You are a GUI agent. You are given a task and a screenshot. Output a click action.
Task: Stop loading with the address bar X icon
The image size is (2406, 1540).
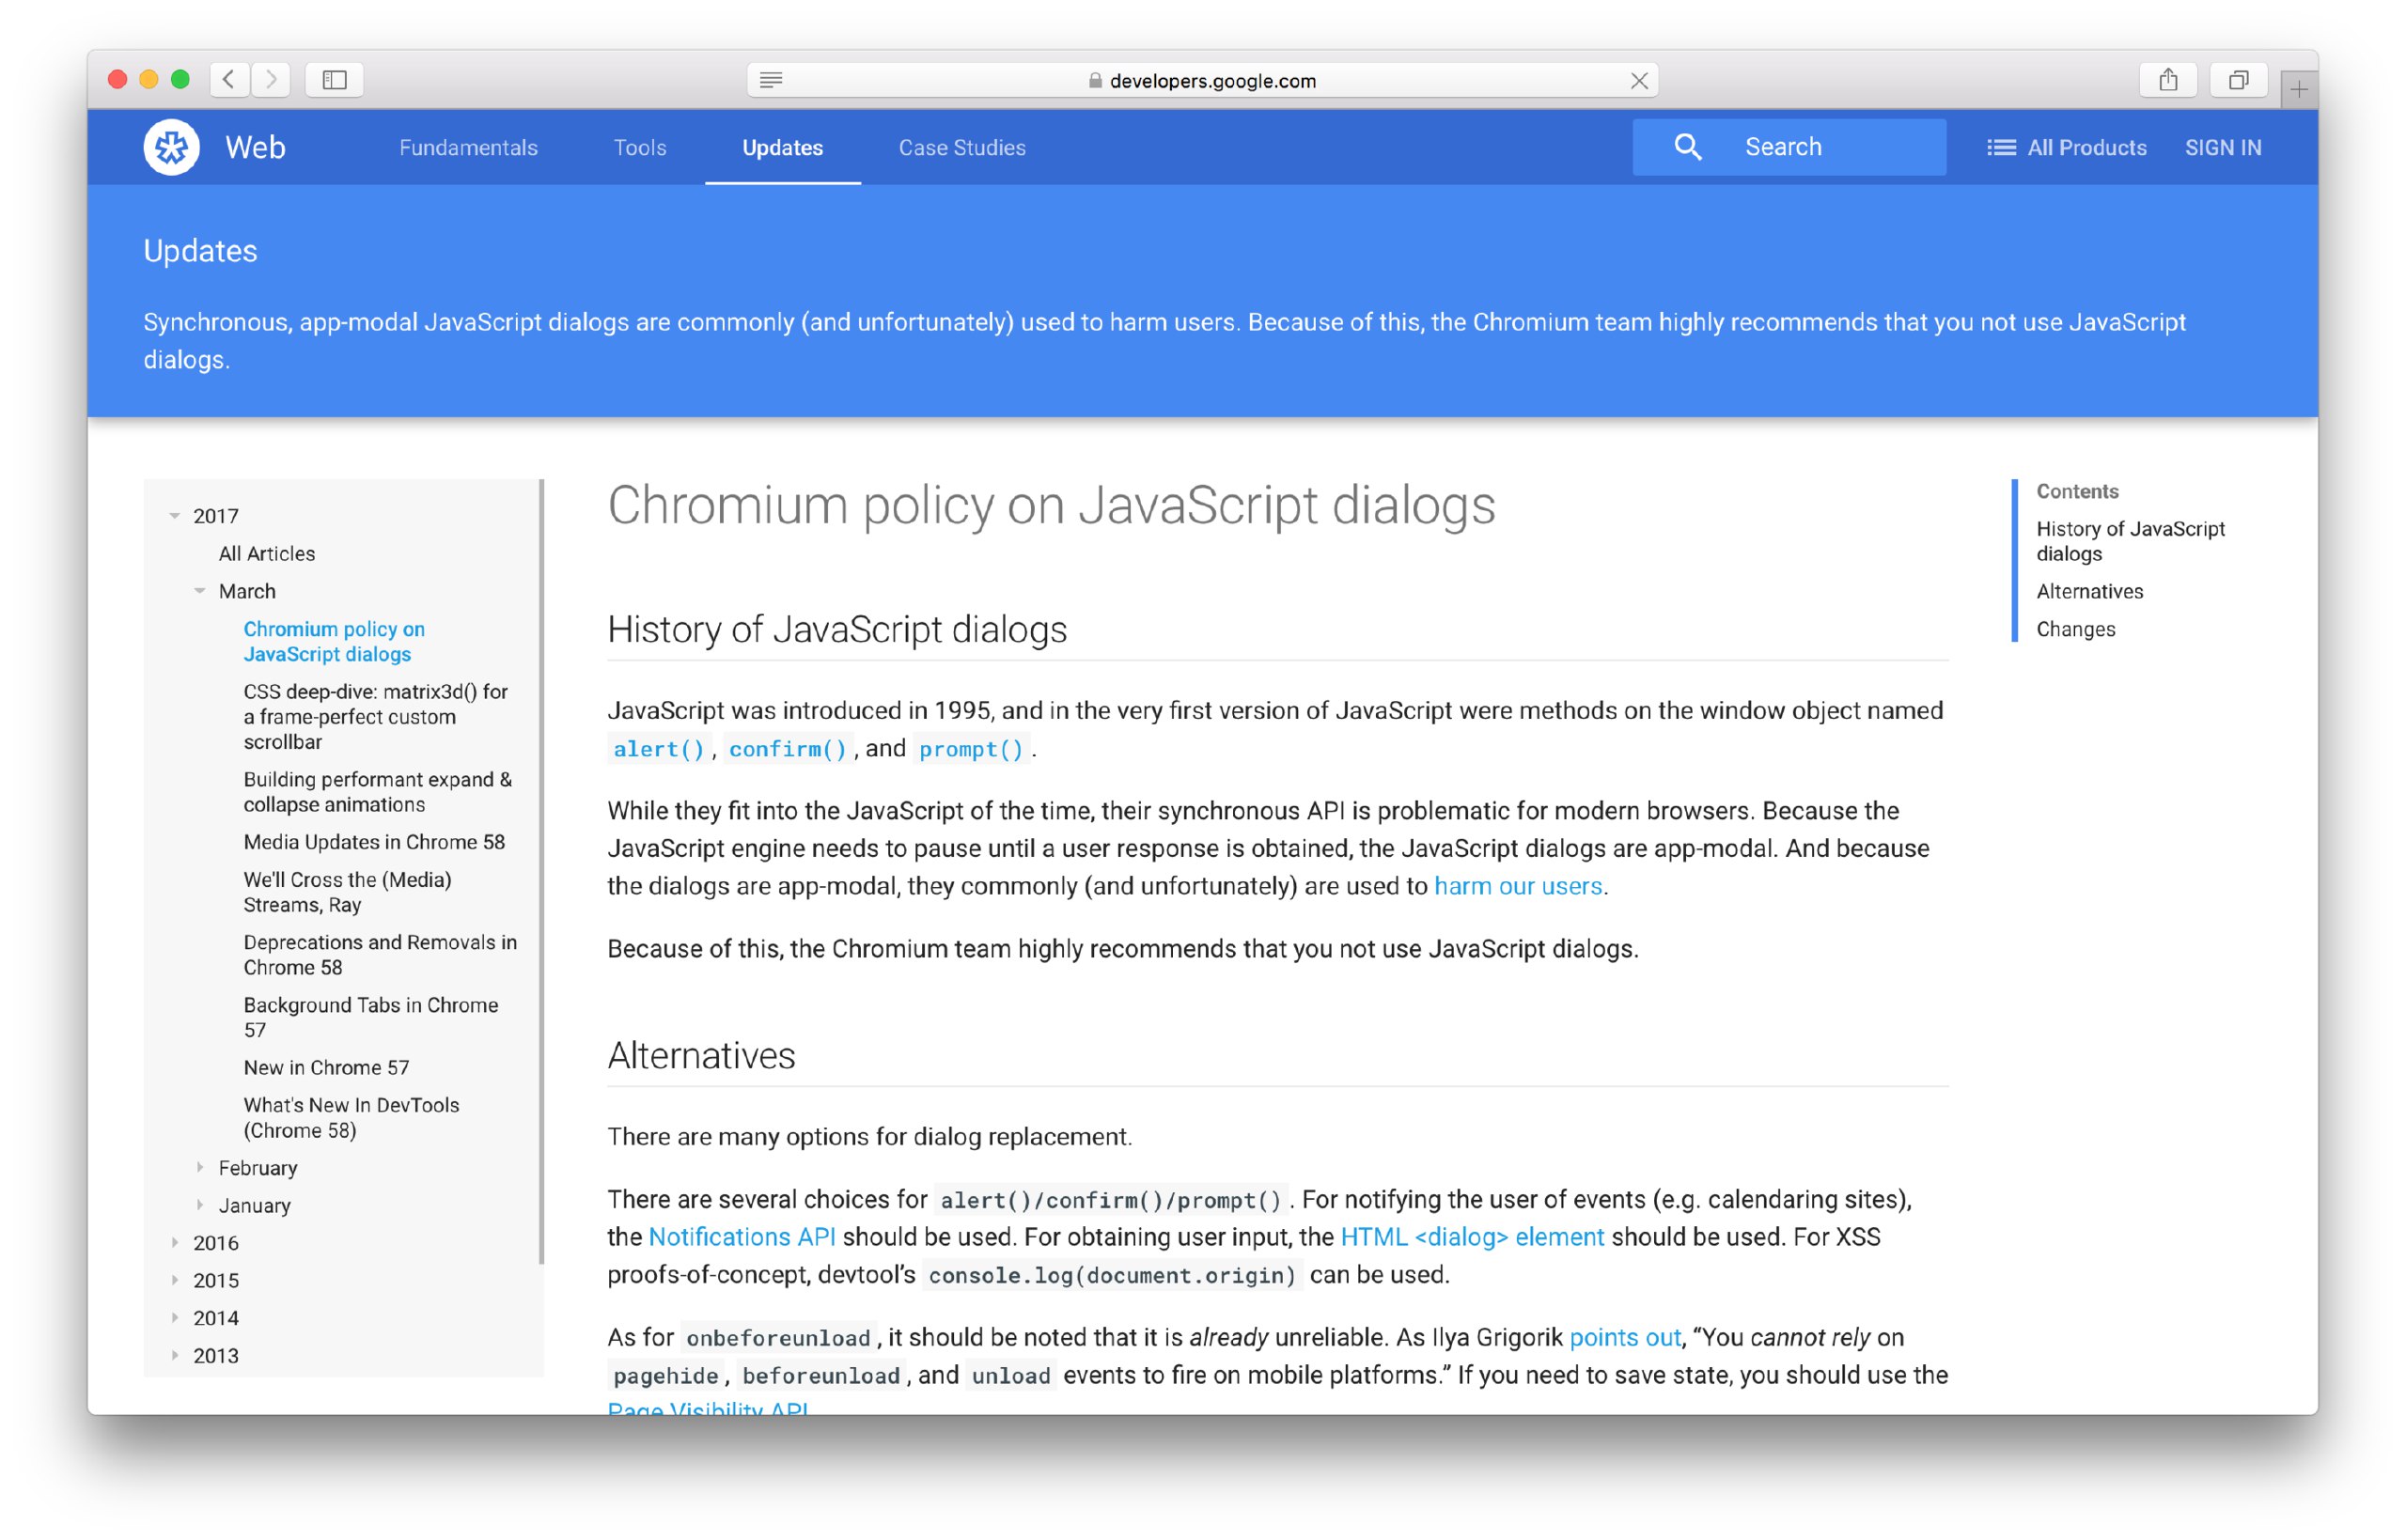pyautogui.click(x=1638, y=81)
